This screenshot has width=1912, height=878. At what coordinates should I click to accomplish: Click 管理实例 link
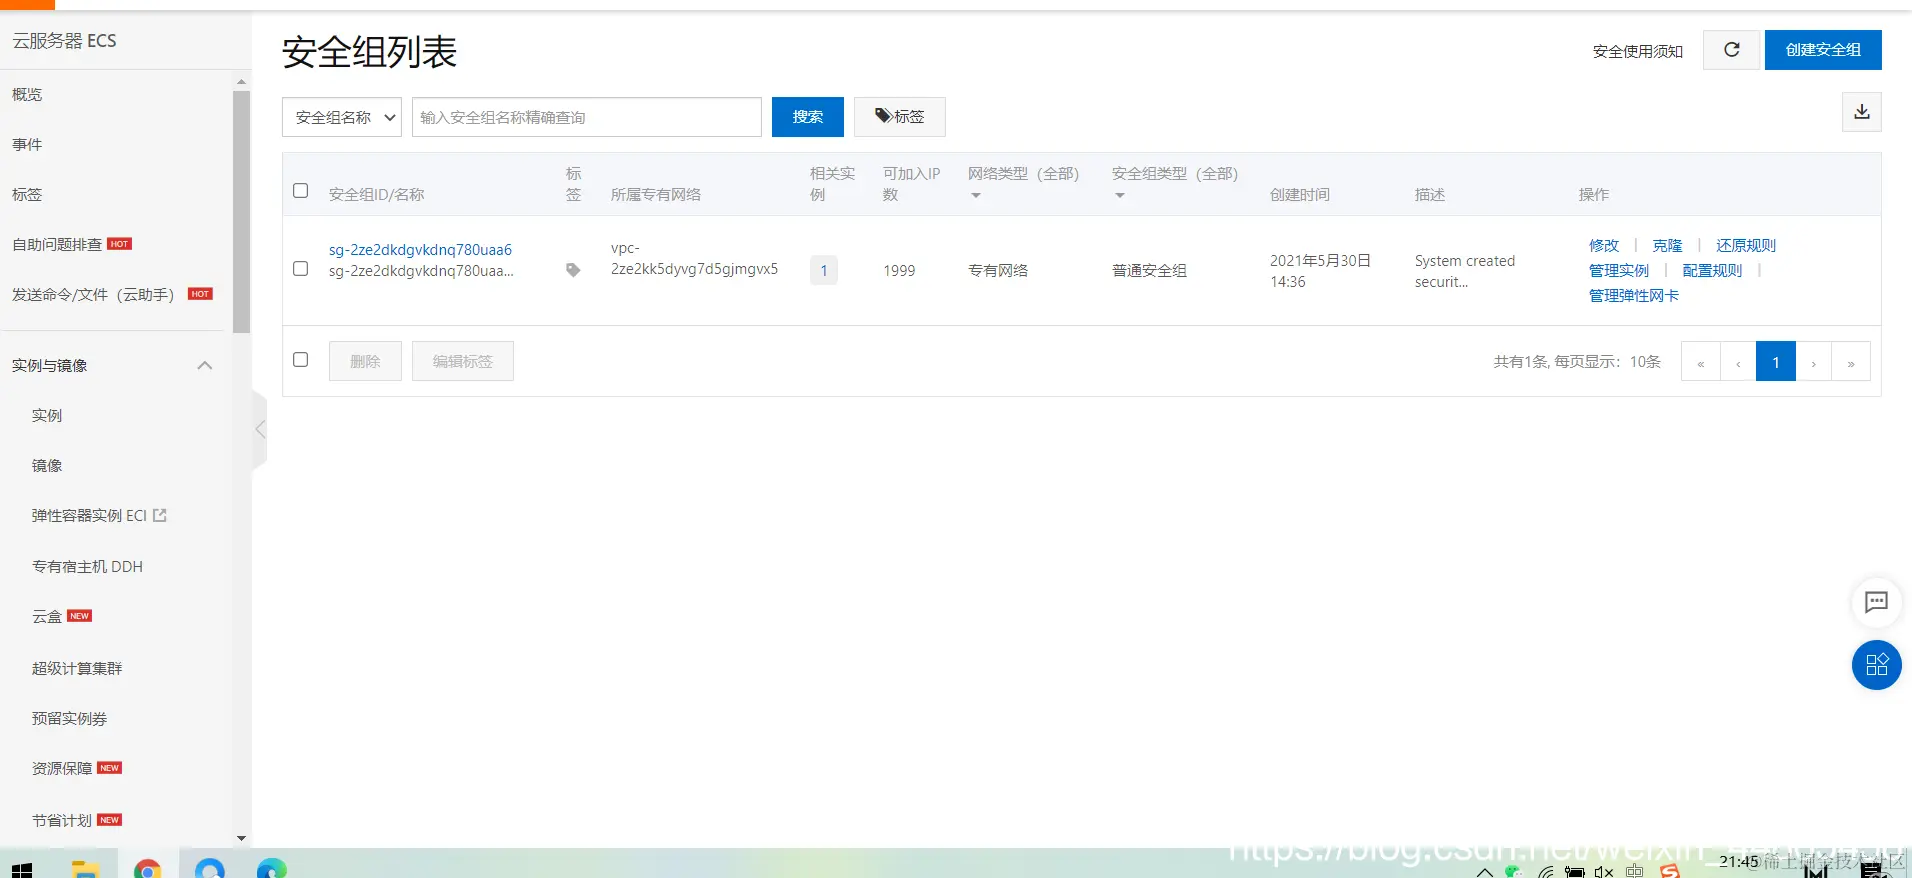(x=1619, y=270)
